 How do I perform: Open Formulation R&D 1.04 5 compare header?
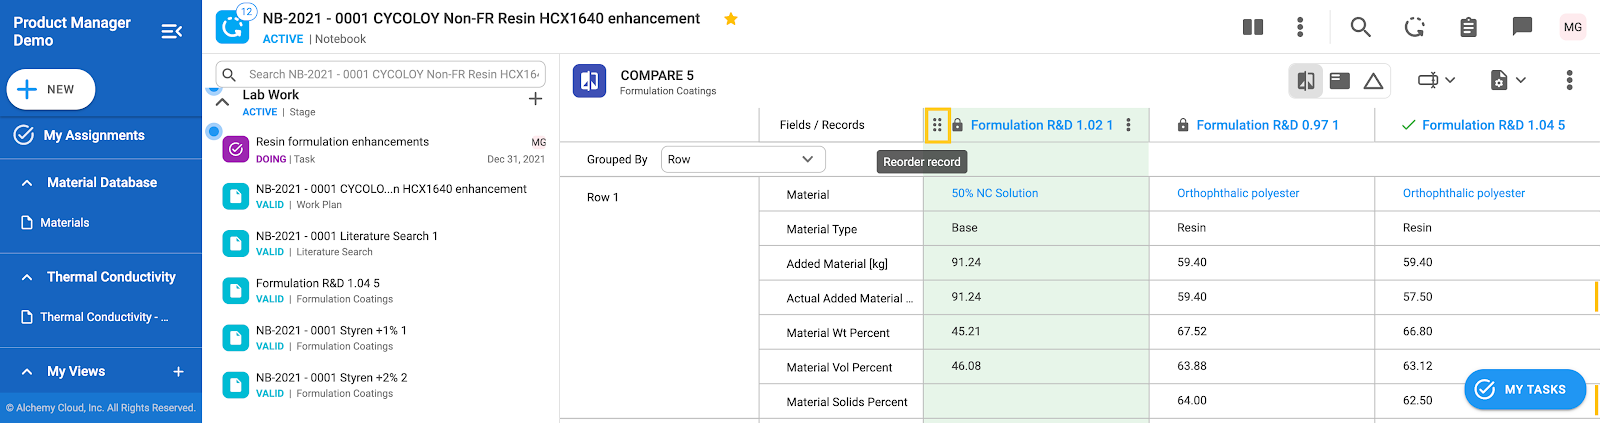(1493, 125)
